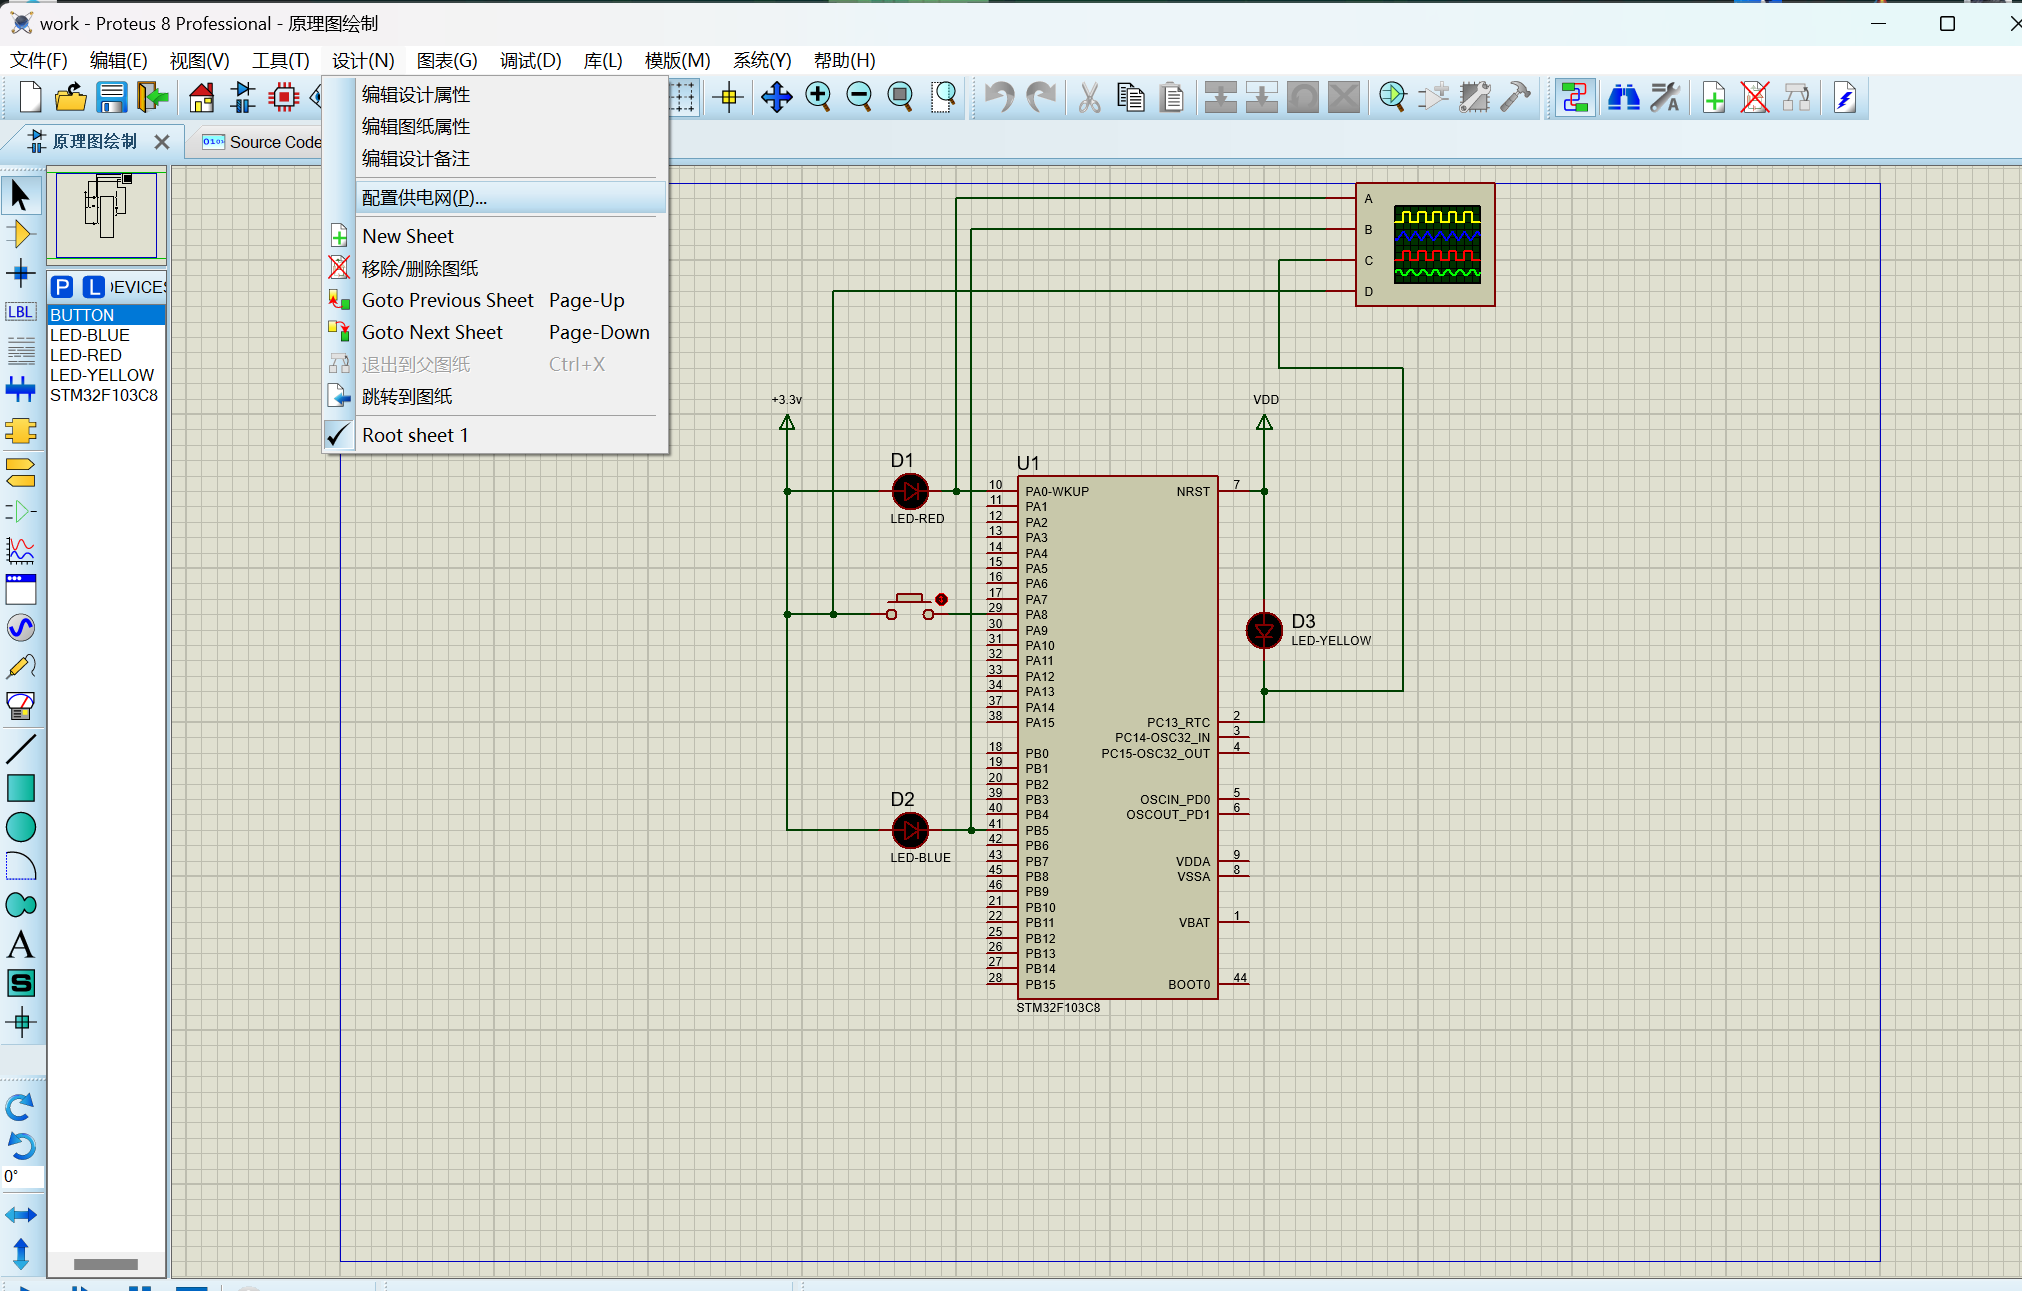Save the project using the disk icon
The width and height of the screenshot is (2022, 1291).
pos(111,97)
